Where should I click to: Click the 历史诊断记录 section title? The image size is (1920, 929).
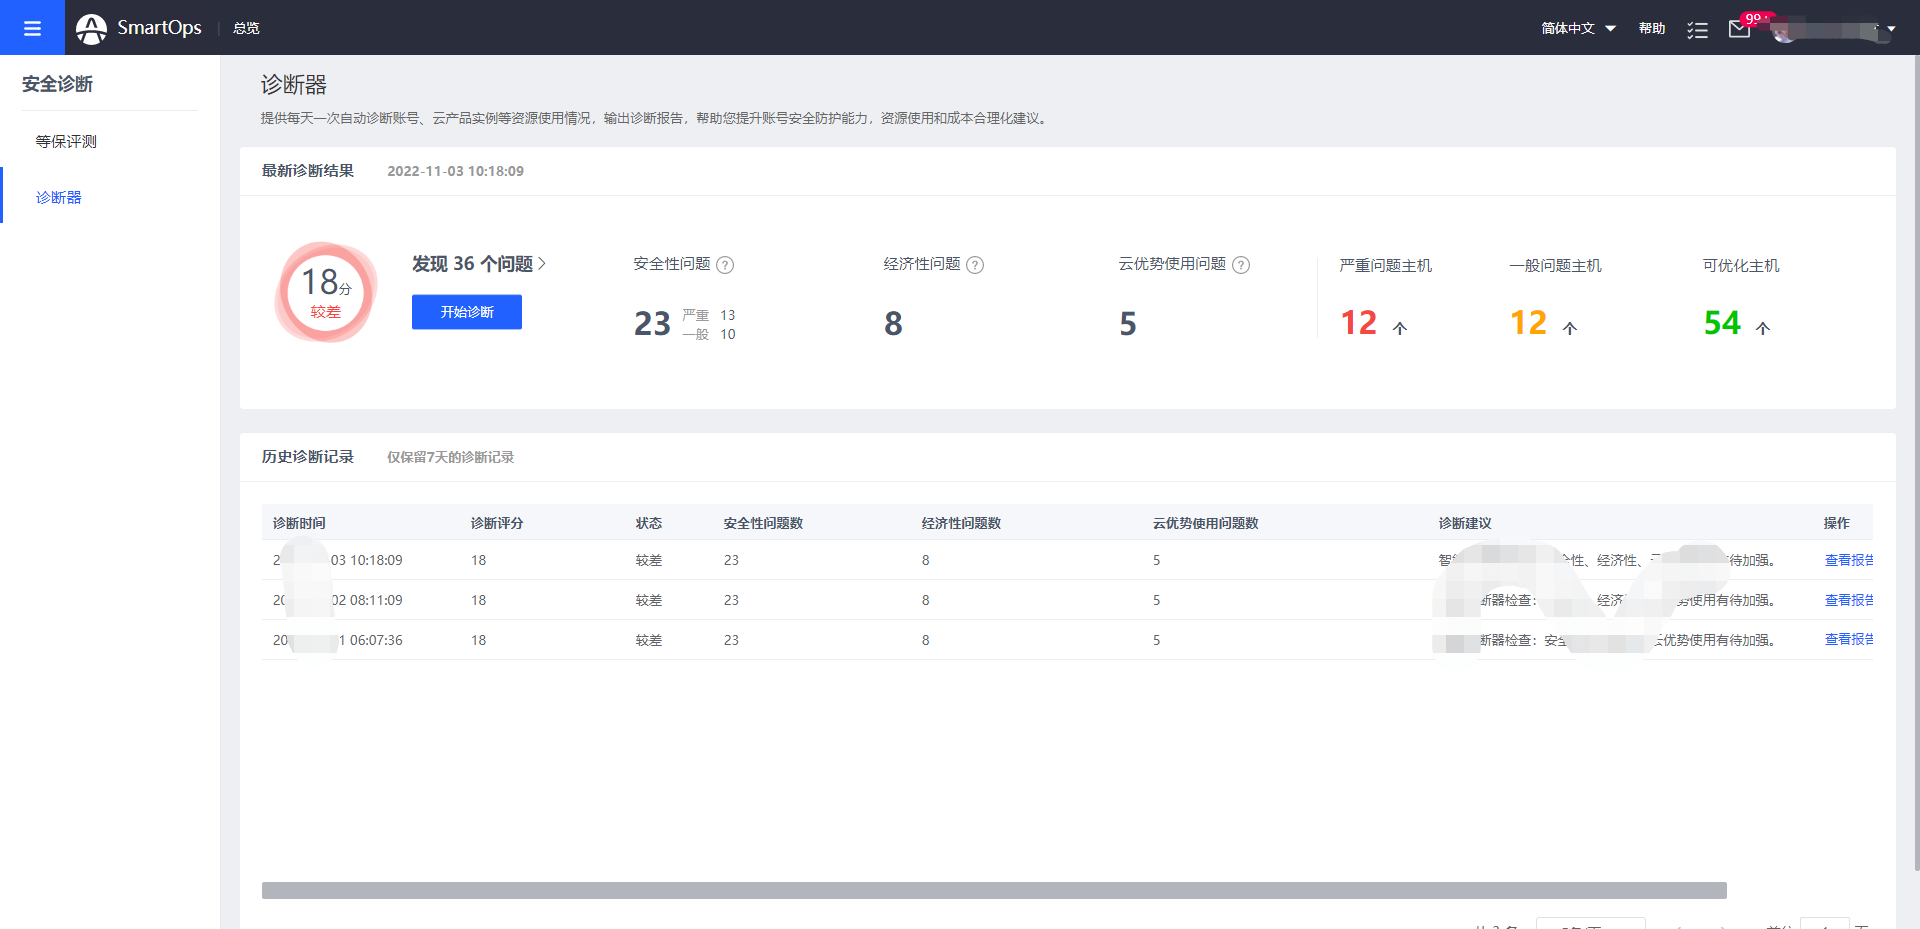(308, 457)
